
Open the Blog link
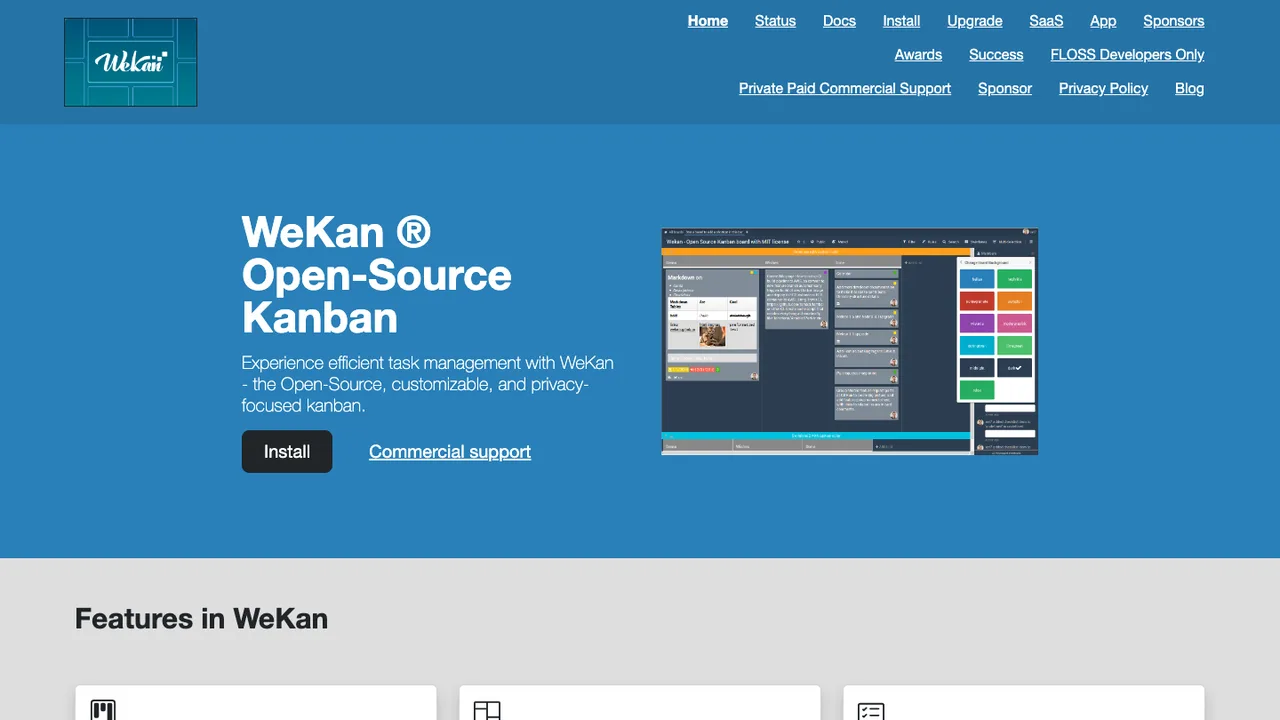[1189, 88]
